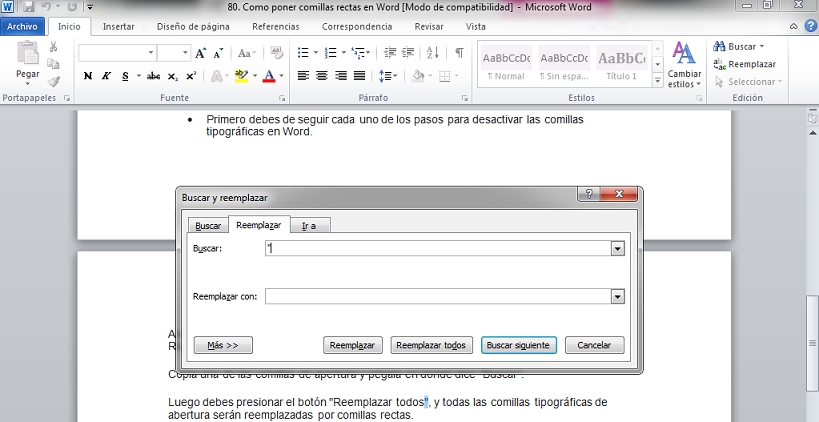
Task: Apply the red font color button
Action: [x=269, y=76]
